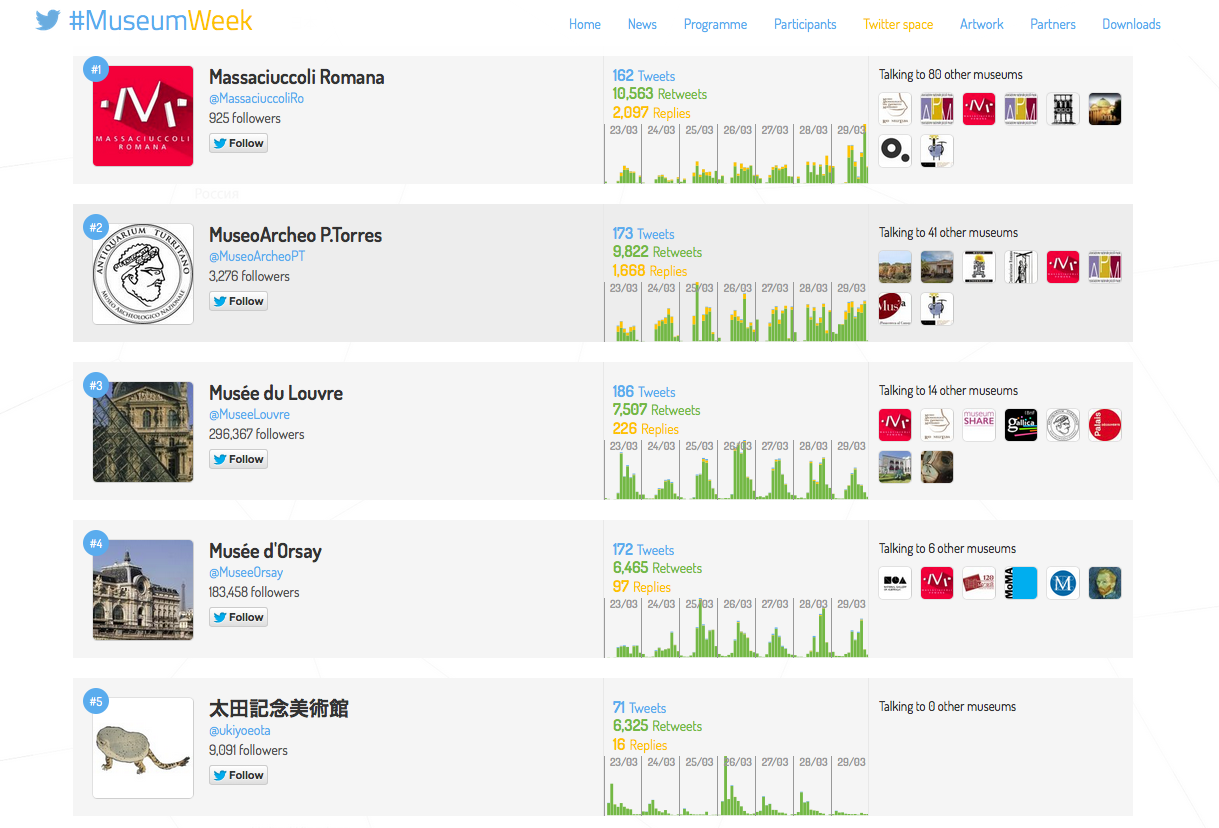Screen dimensions: 1219x828
Task: Go to the Home page
Action: point(585,24)
